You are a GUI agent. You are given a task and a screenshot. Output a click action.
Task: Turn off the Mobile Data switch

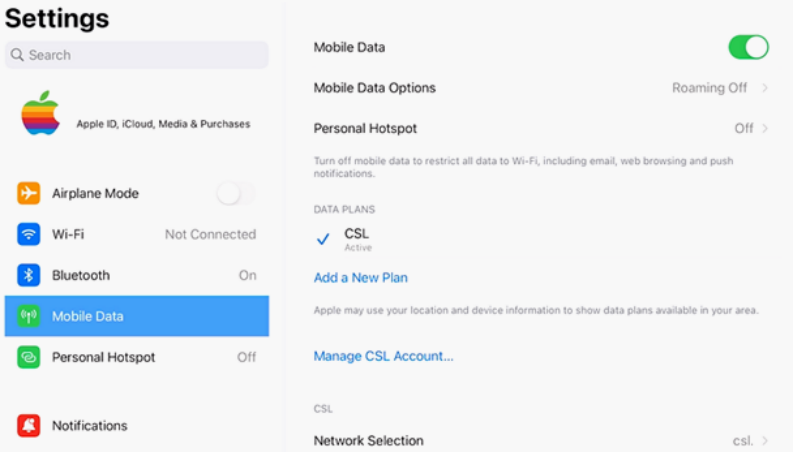pos(748,47)
